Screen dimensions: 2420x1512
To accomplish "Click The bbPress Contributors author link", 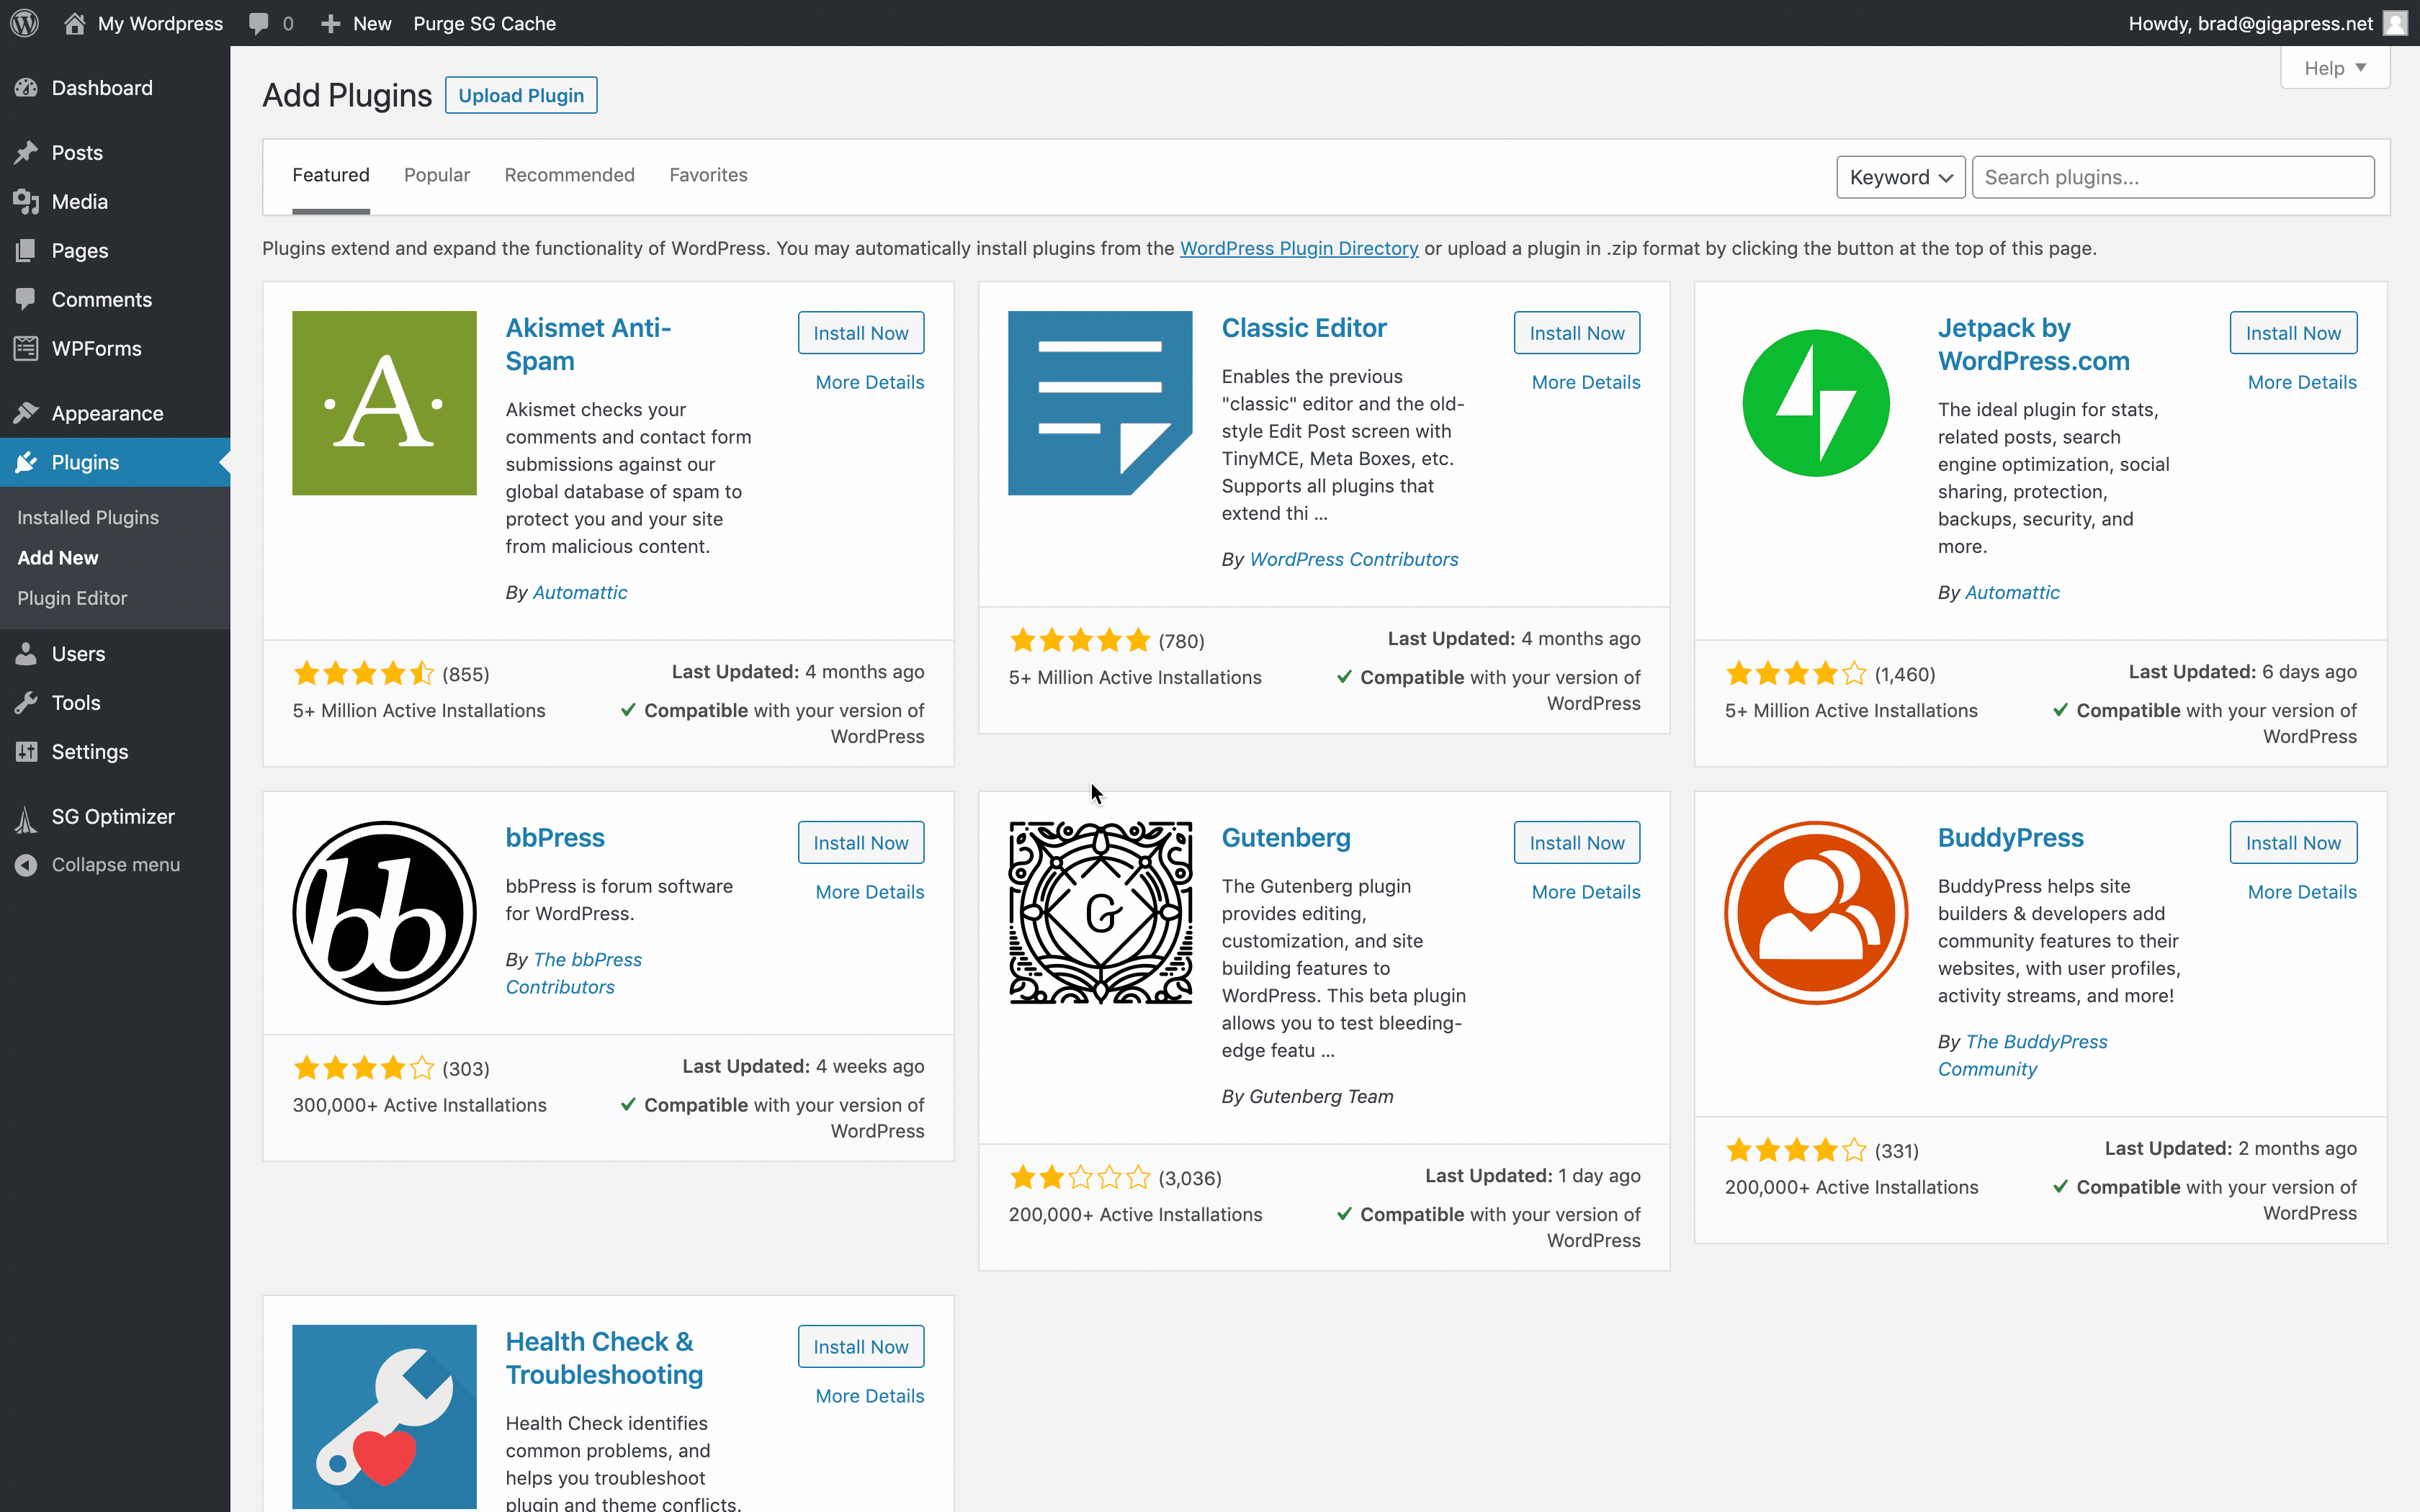I will pyautogui.click(x=574, y=973).
